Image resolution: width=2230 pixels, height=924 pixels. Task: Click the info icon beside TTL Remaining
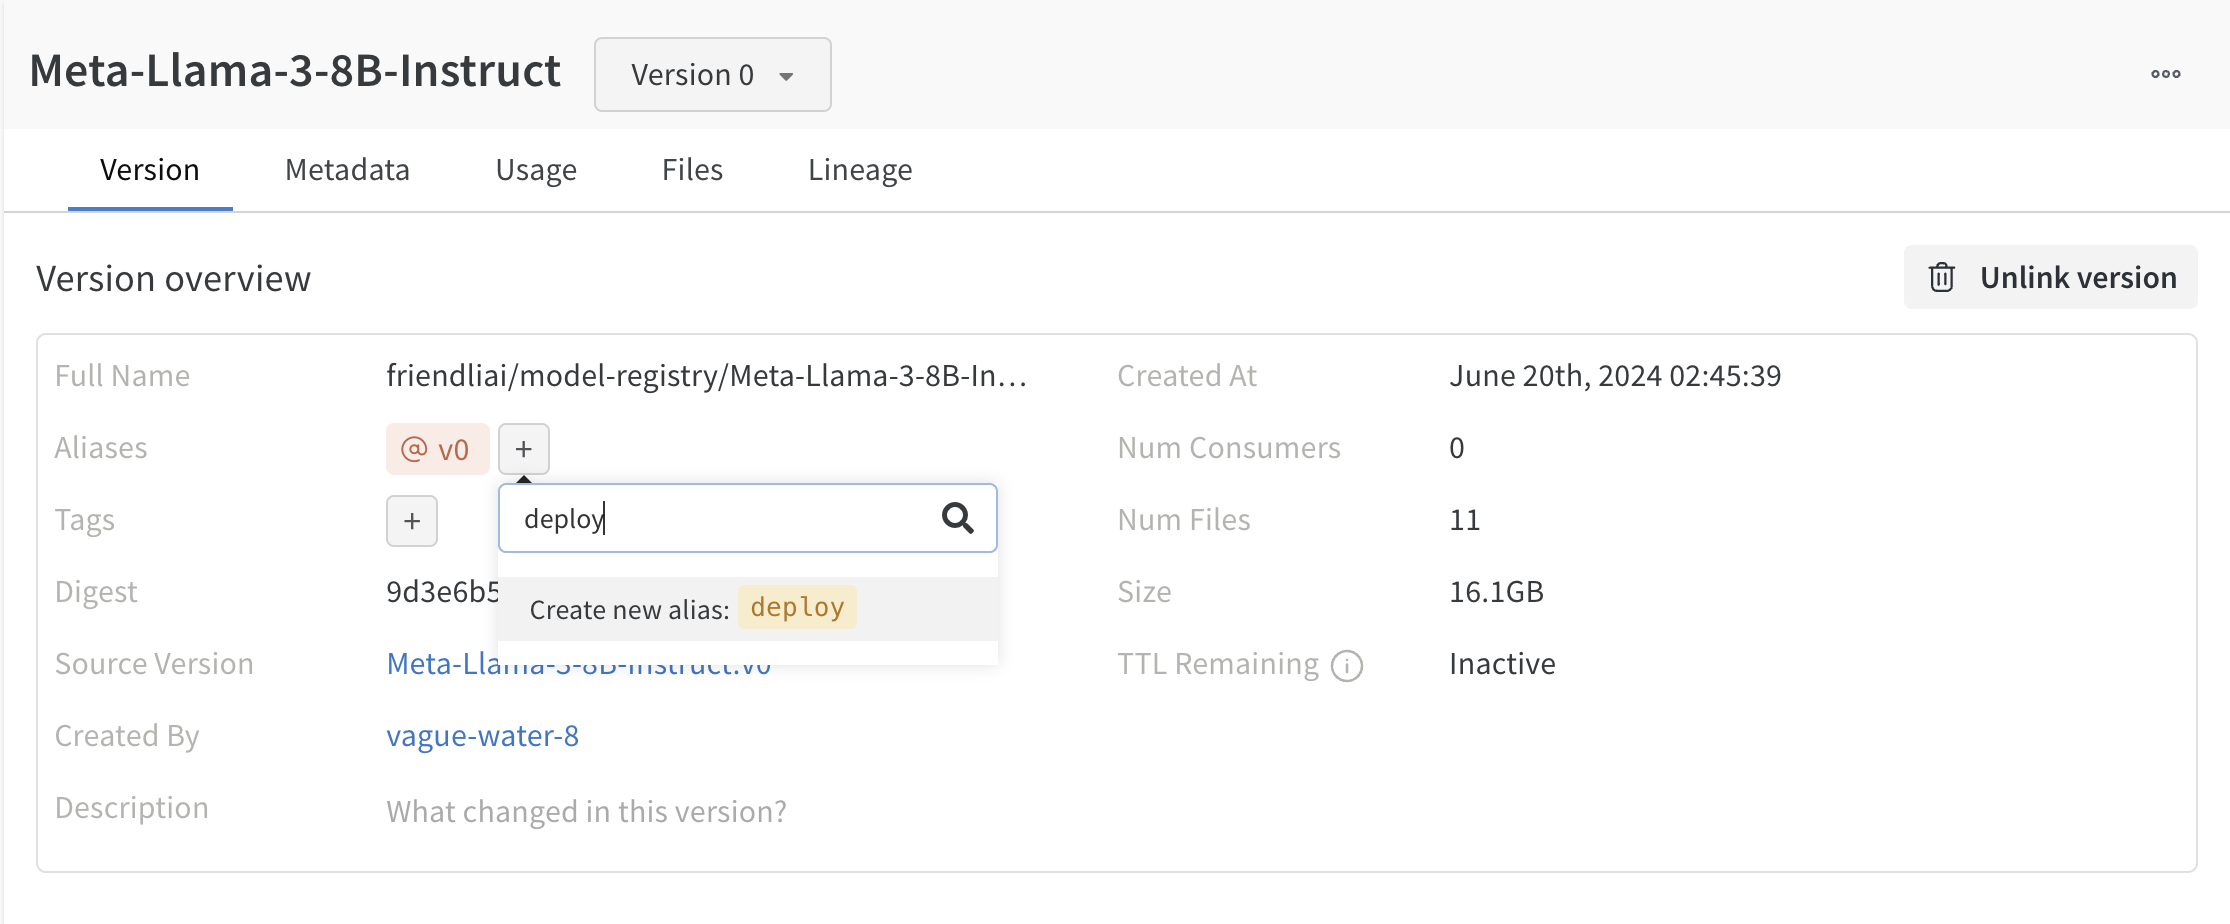1347,665
